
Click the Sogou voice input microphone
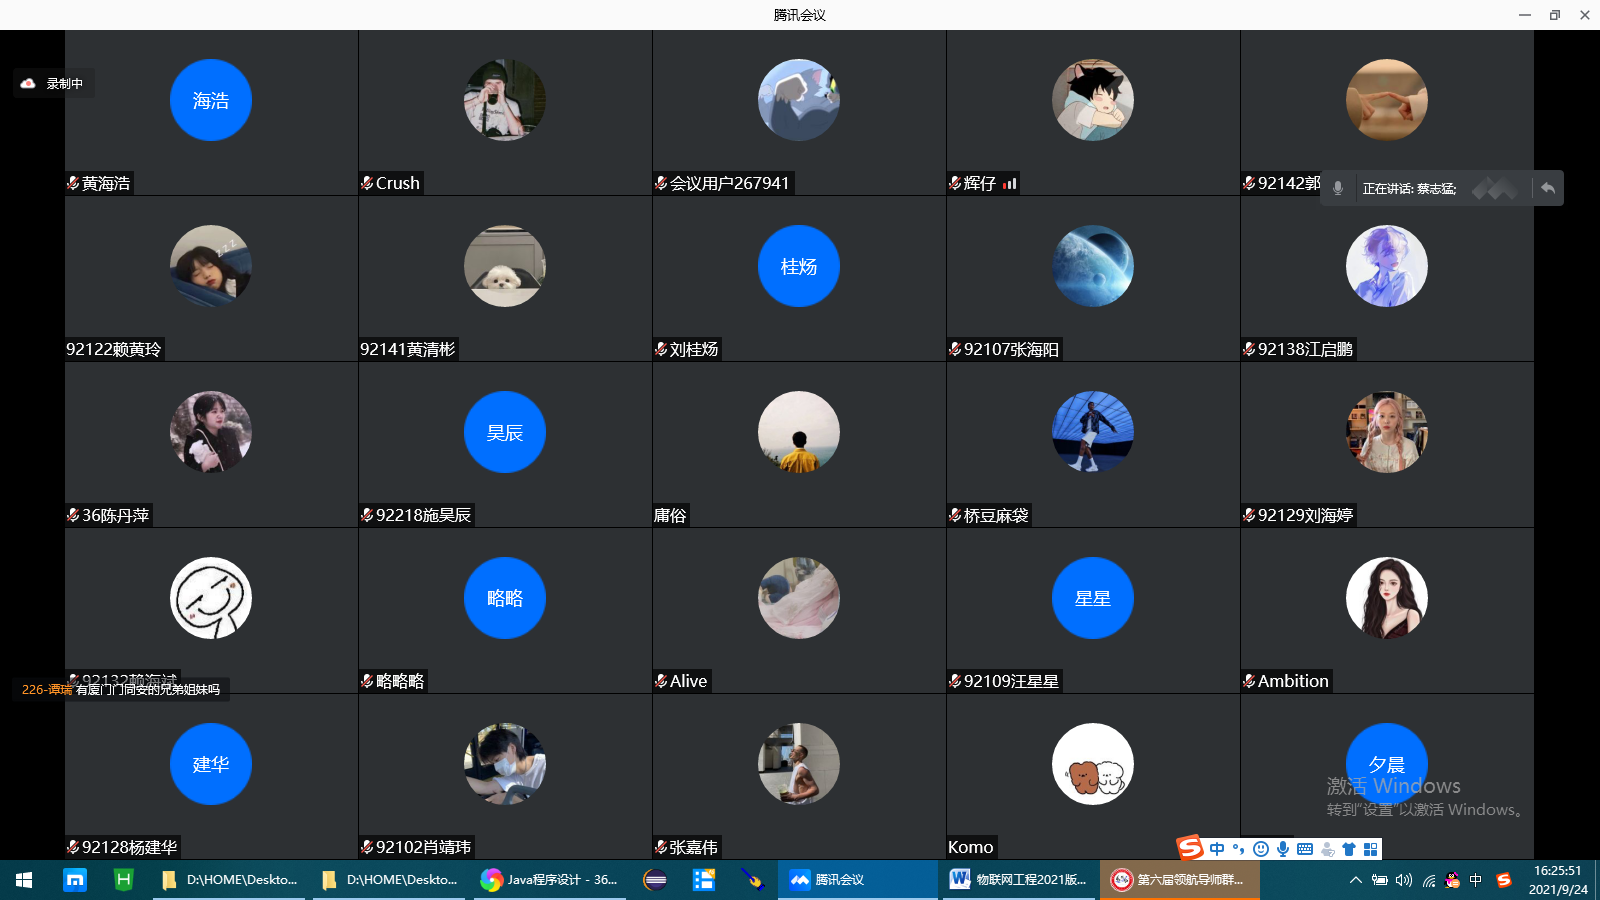tap(1283, 849)
